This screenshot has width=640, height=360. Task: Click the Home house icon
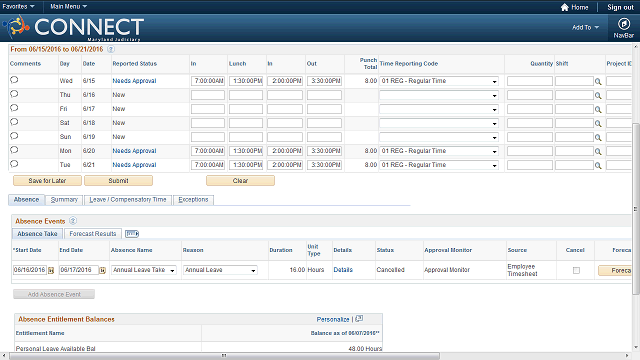click(x=564, y=7)
